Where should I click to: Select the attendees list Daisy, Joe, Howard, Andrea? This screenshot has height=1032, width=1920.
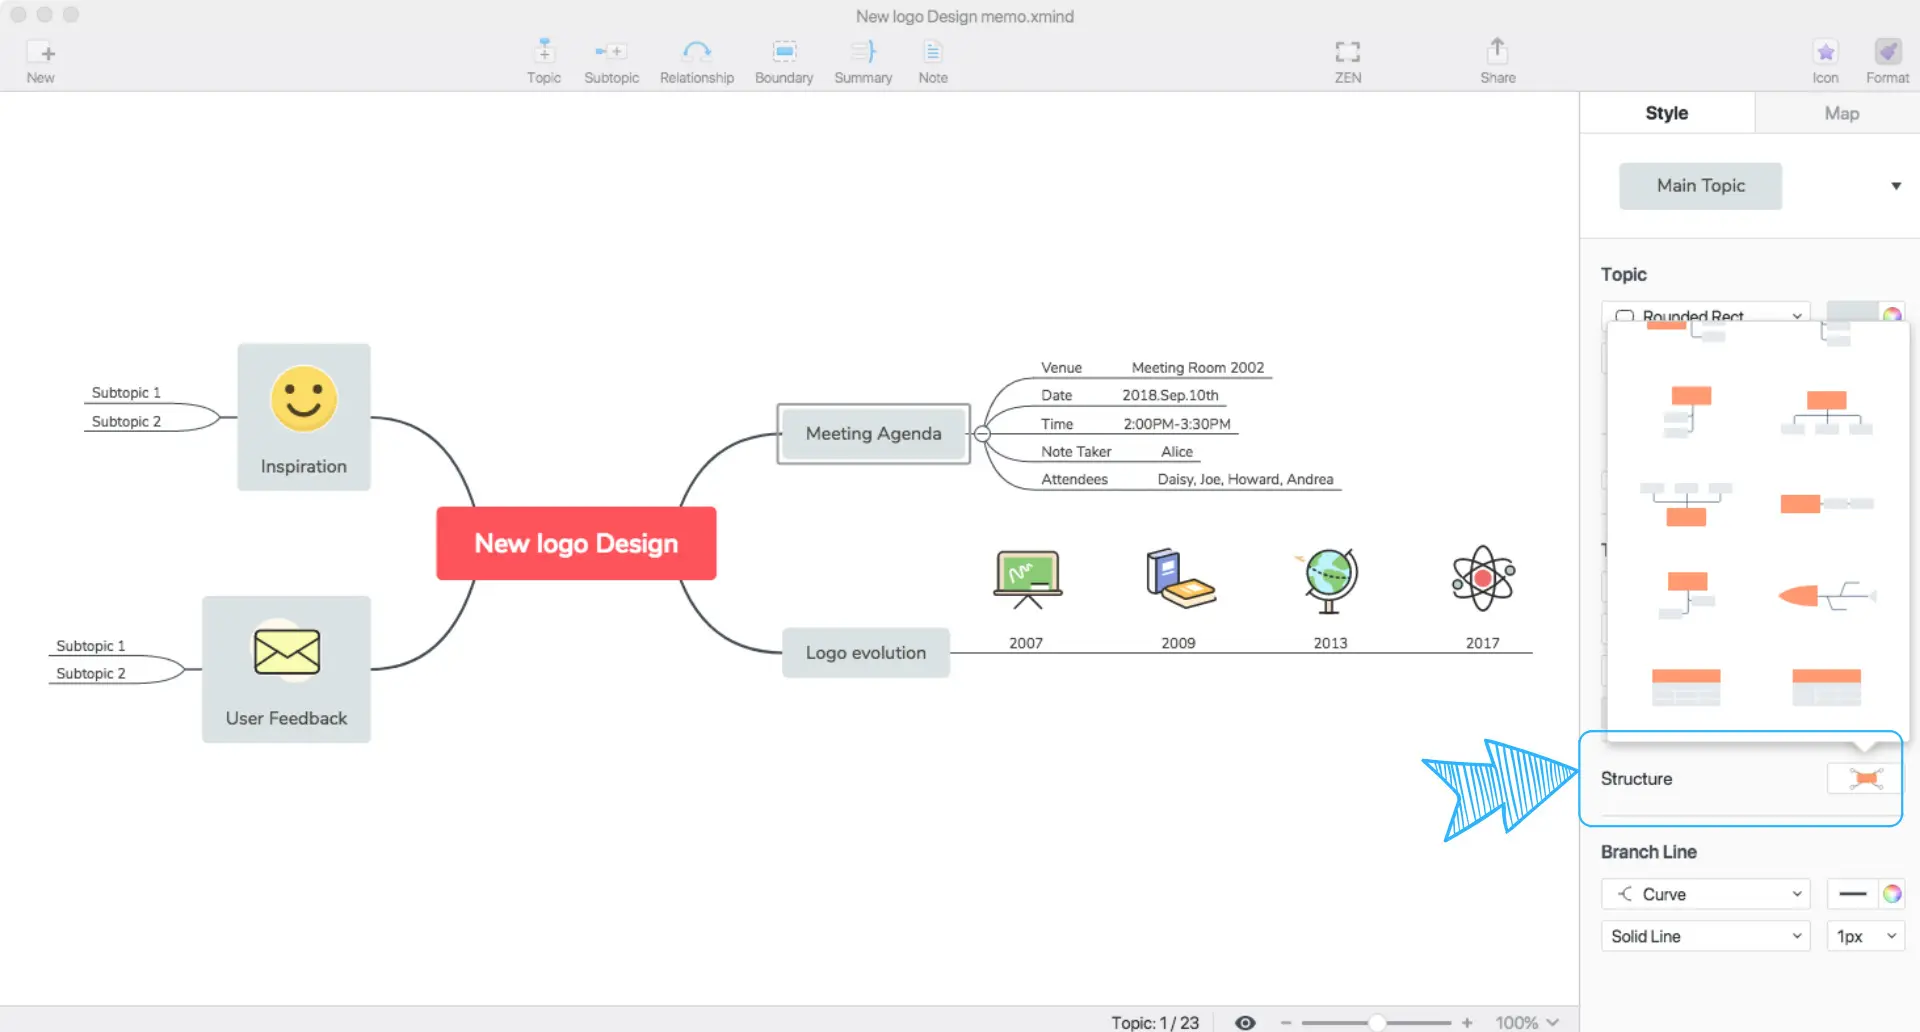tap(1245, 479)
